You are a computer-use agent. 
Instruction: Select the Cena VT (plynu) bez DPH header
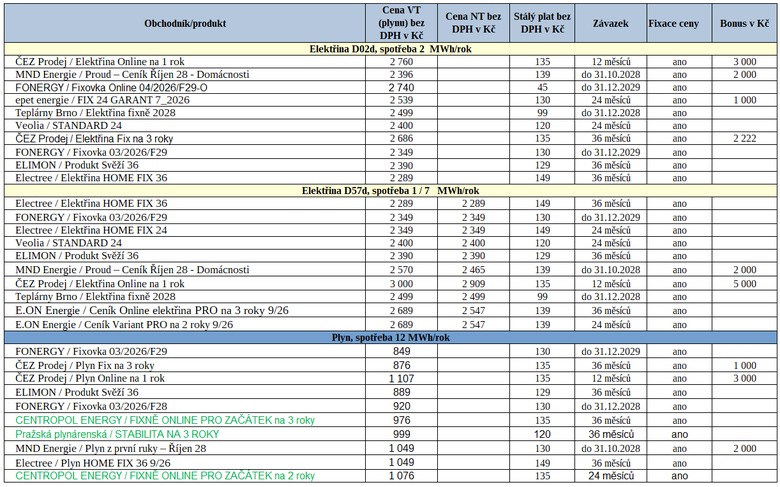(x=401, y=23)
